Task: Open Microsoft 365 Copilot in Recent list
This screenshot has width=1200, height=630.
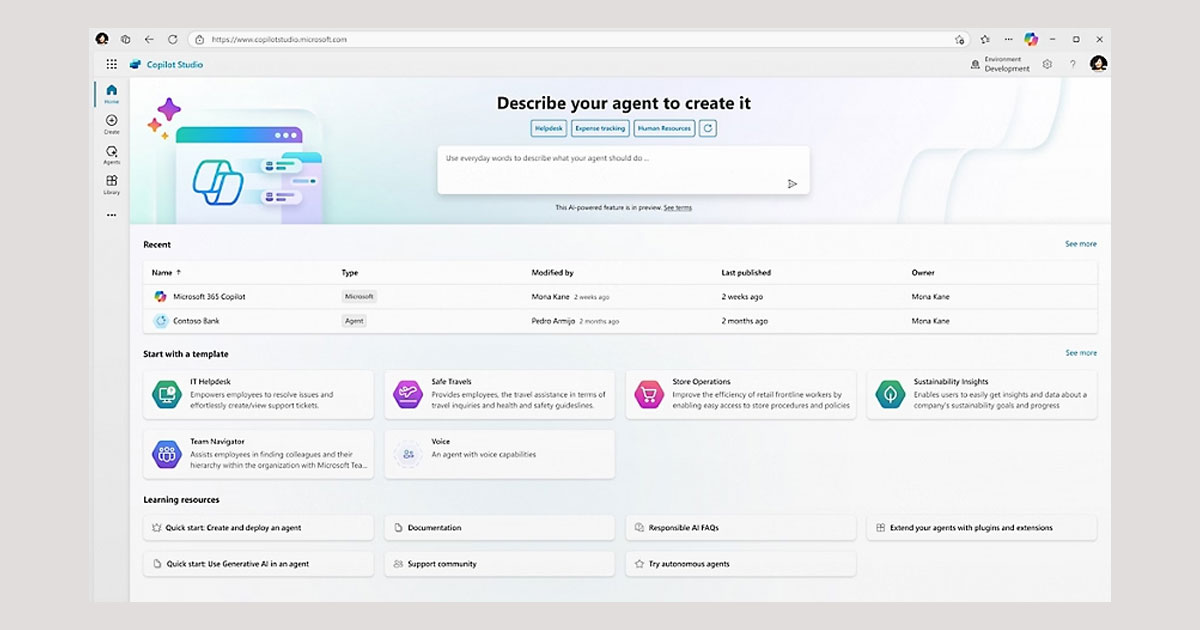Action: click(x=209, y=297)
